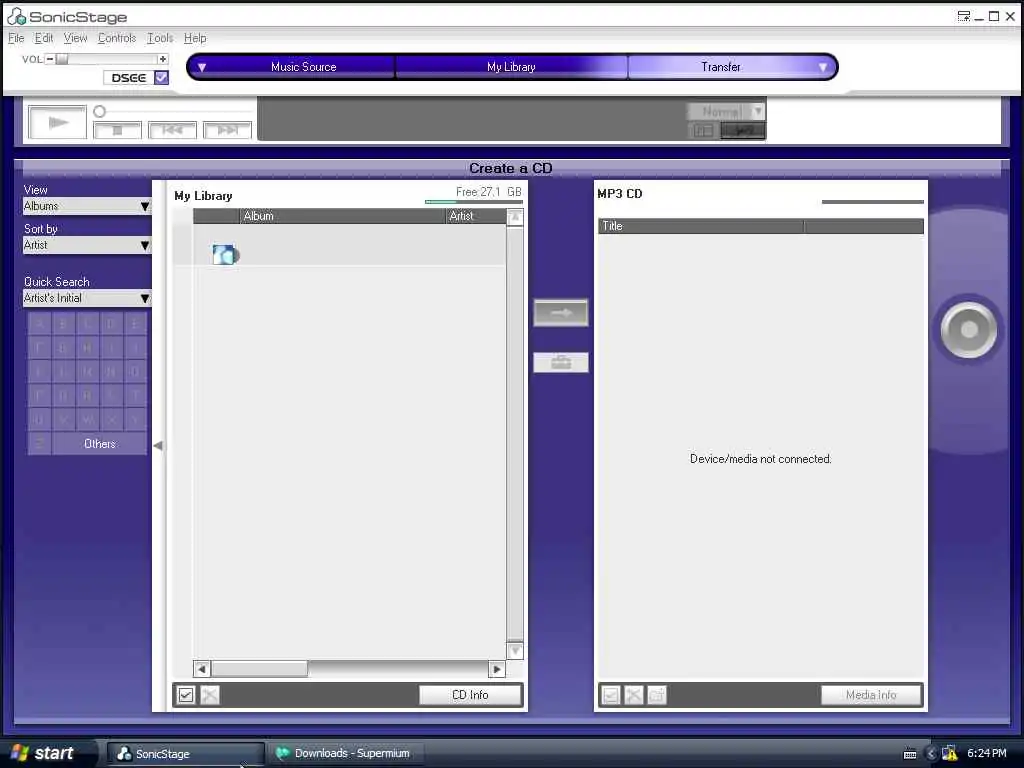
Task: Click the Artist column header
Action: click(476, 216)
